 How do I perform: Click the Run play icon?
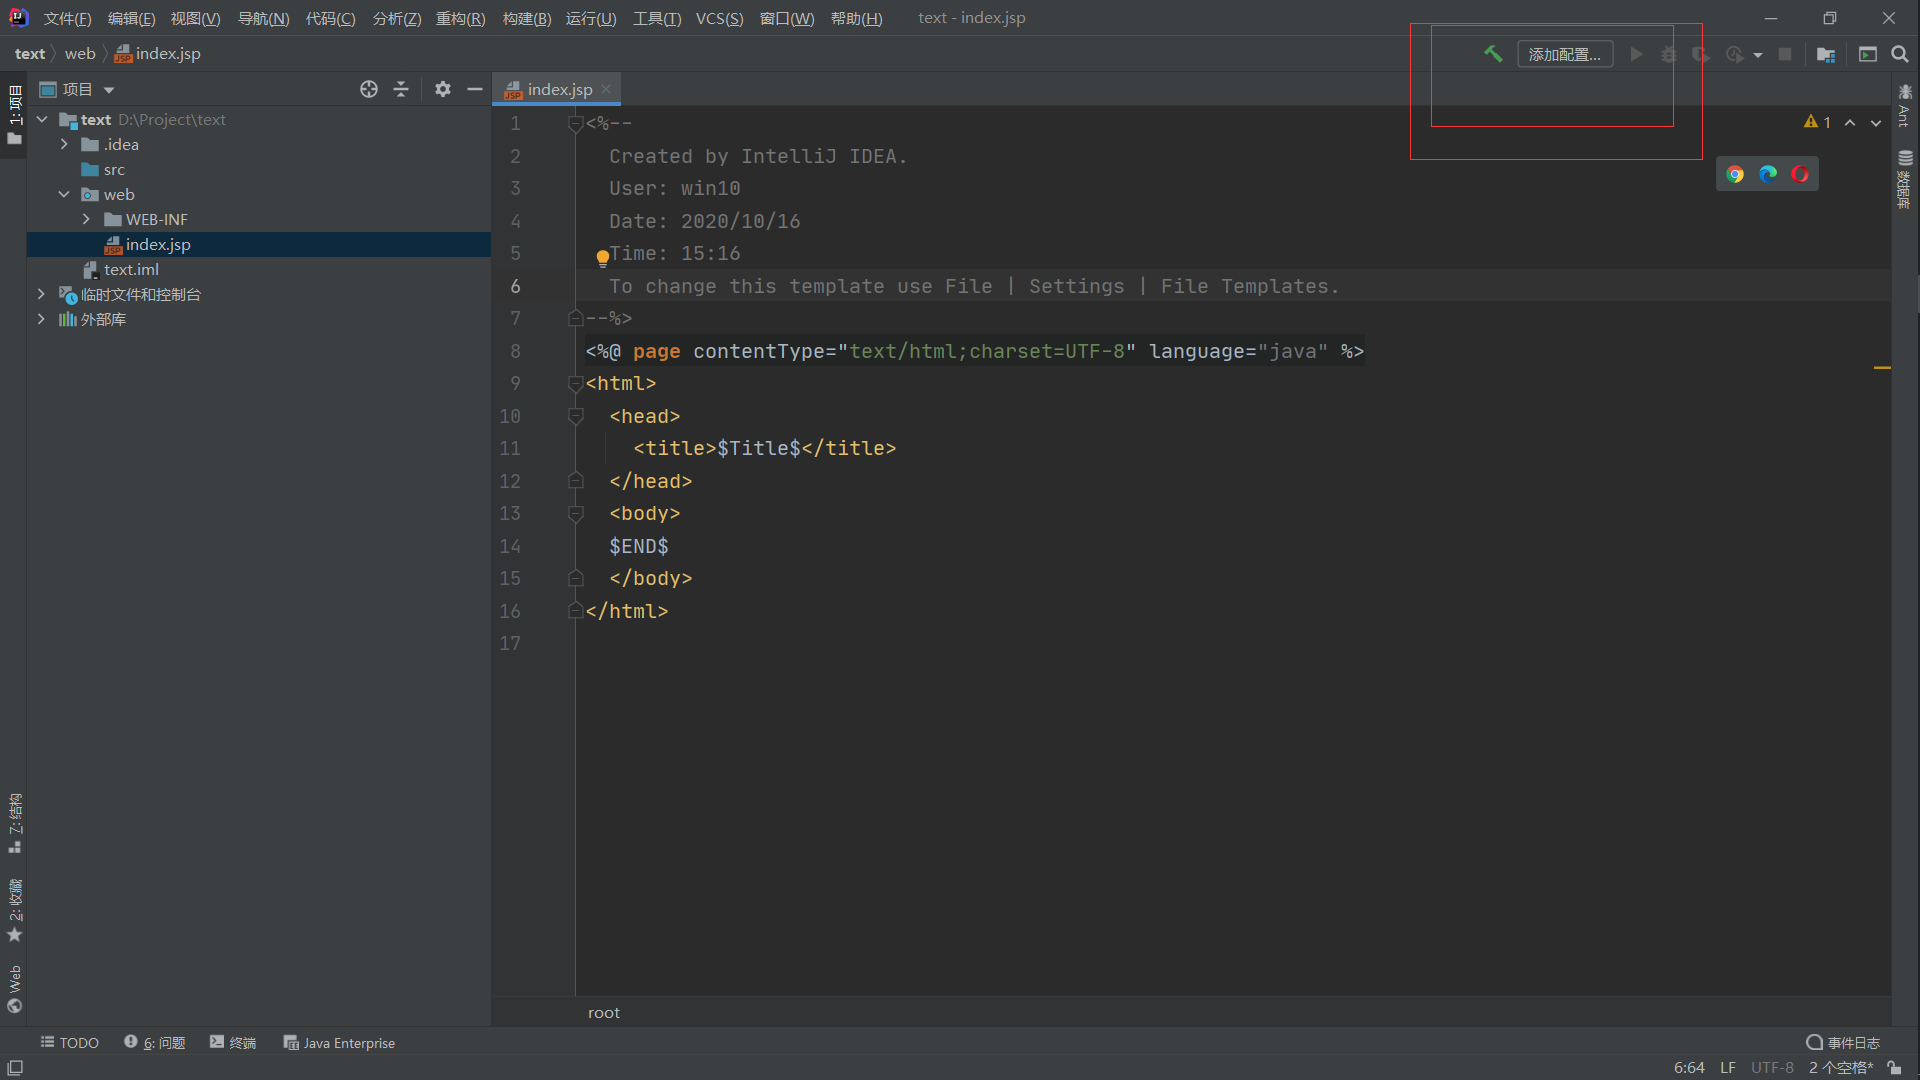[1636, 54]
